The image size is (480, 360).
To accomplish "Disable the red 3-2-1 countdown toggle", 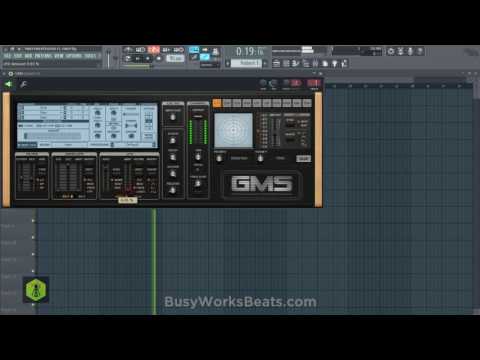I will click(154, 50).
